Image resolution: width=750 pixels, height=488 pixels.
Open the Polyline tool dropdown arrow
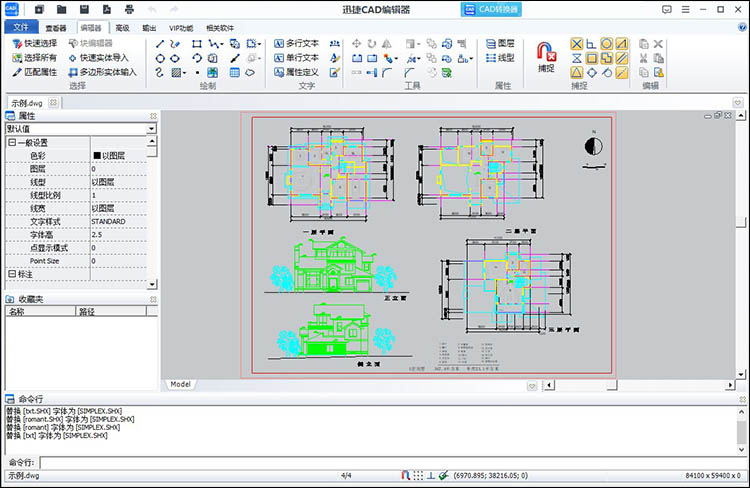(222, 44)
